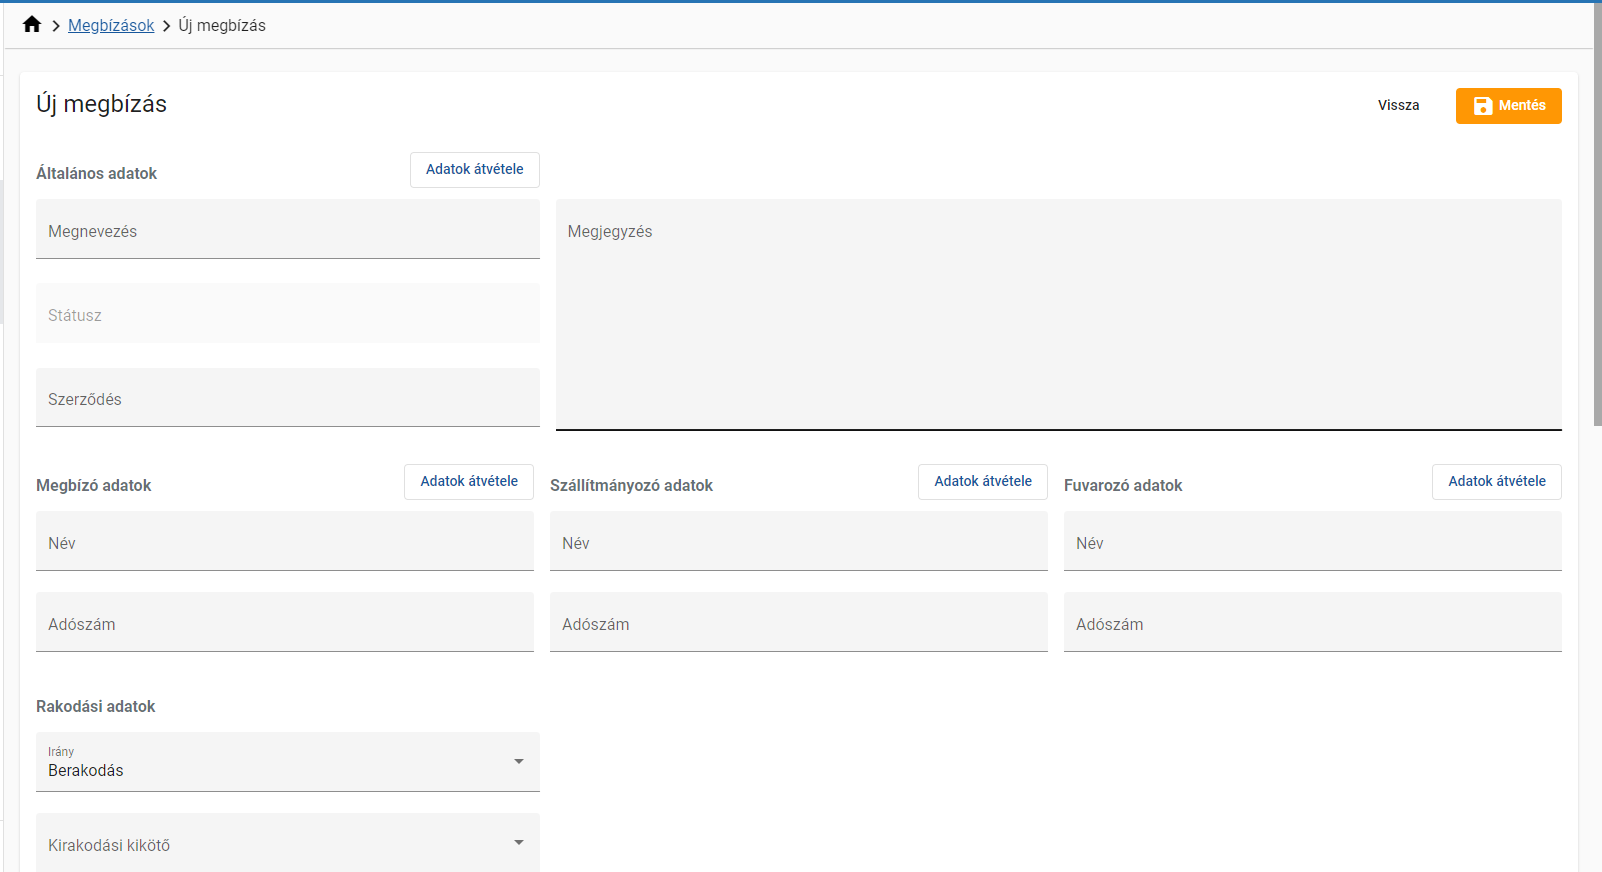Open the Irány dropdown showing Berakodás
The height and width of the screenshot is (872, 1602).
click(x=287, y=762)
